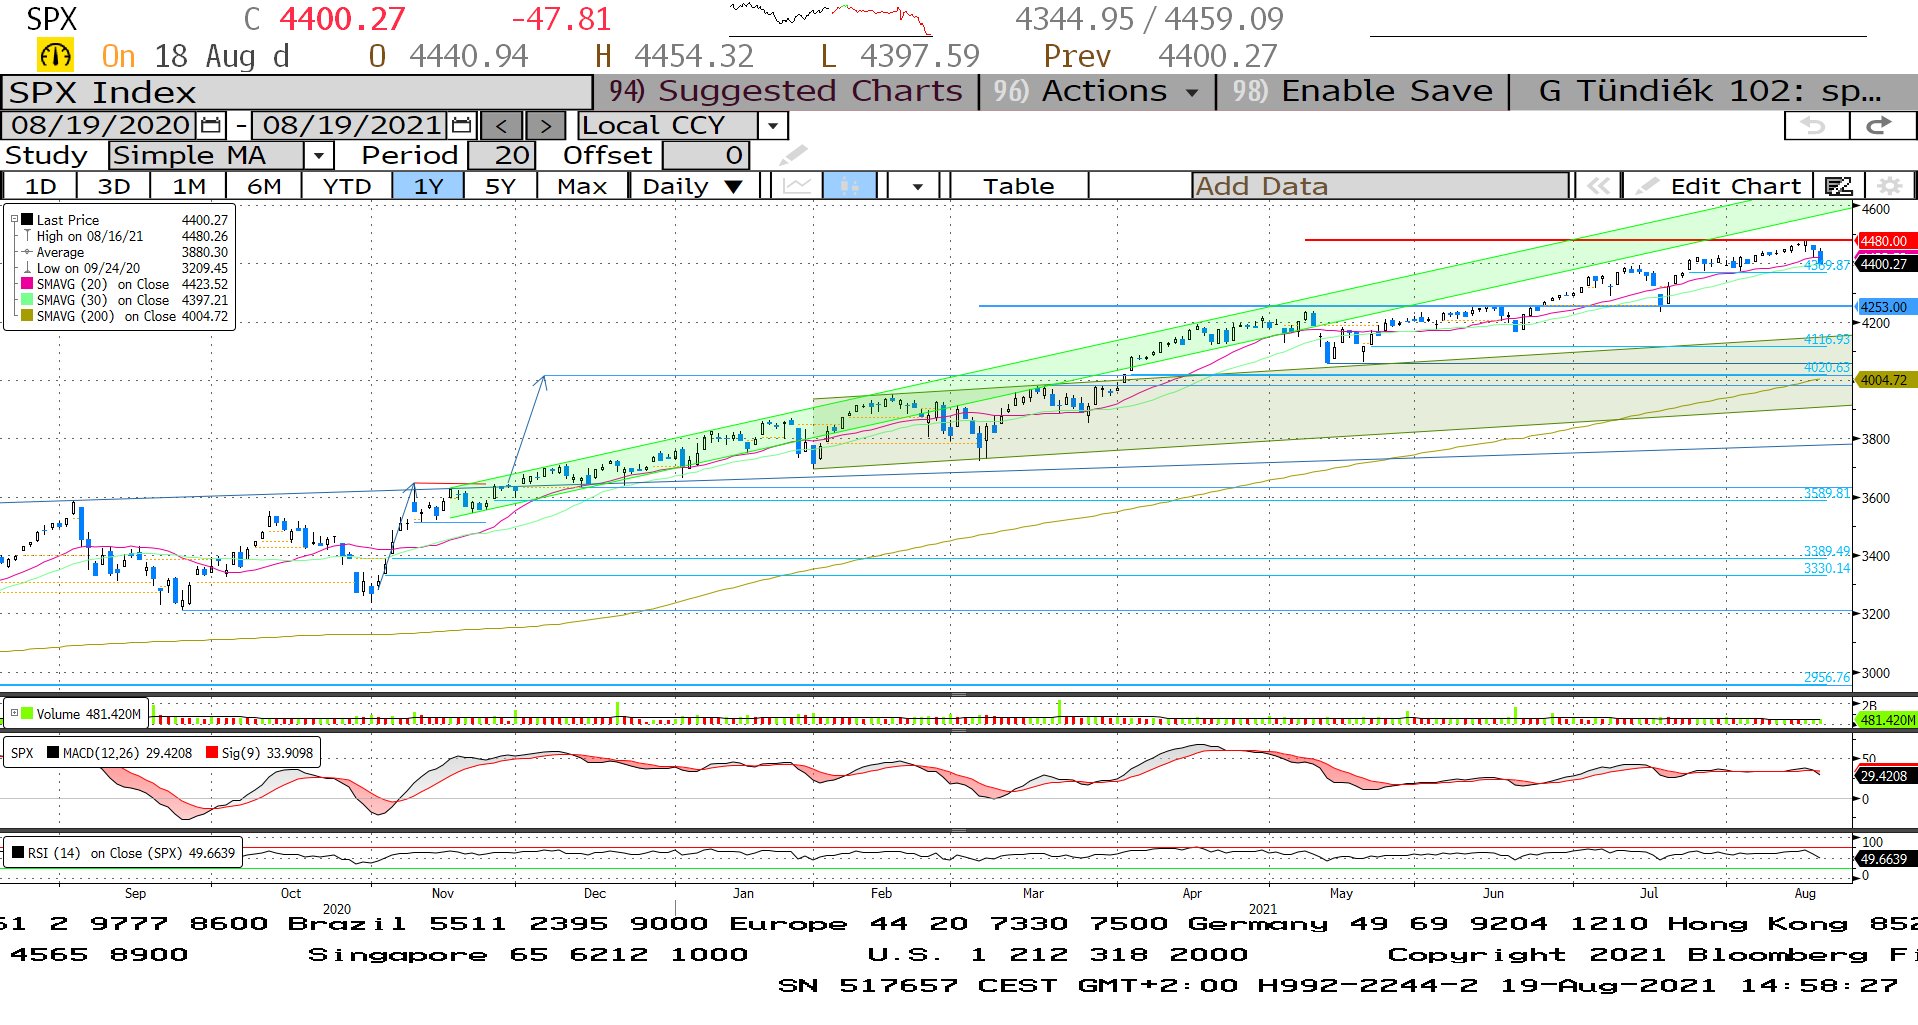Click the undo arrow button
This screenshot has width=1918, height=1025.
tap(1816, 126)
